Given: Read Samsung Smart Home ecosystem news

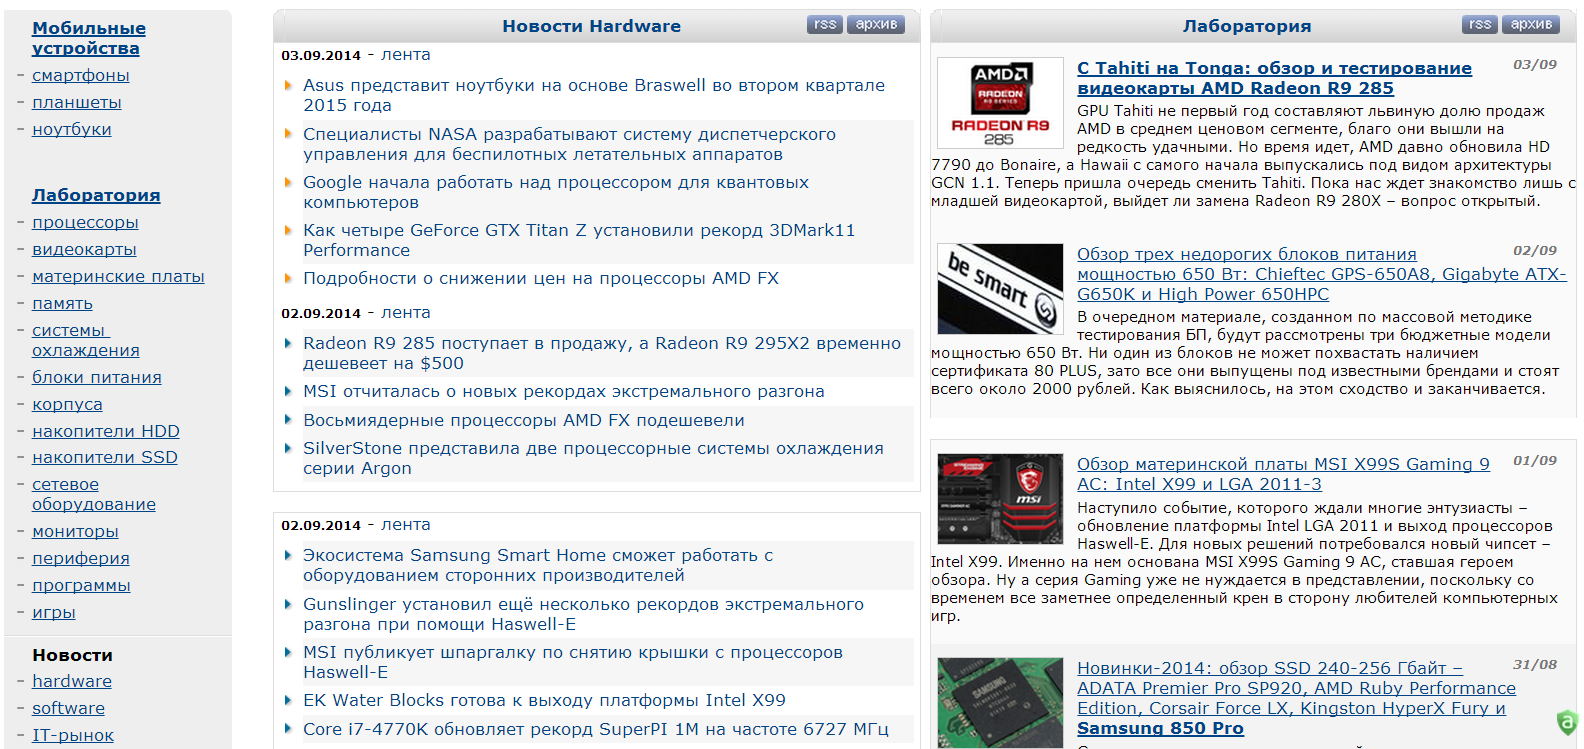Looking at the screenshot, I should (x=539, y=565).
